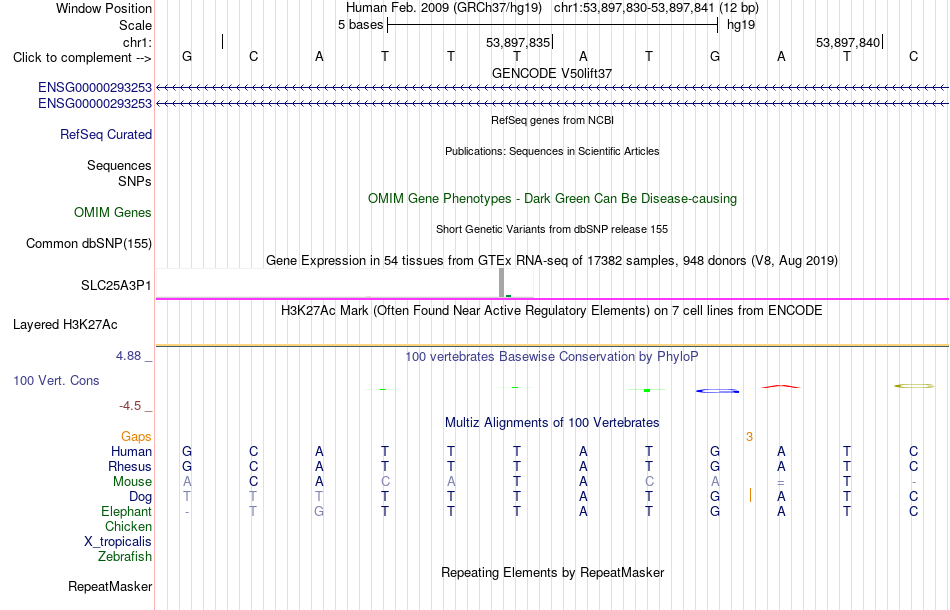Click the Layered H3K27Ac track label
950x610 pixels.
pyautogui.click(x=65, y=325)
